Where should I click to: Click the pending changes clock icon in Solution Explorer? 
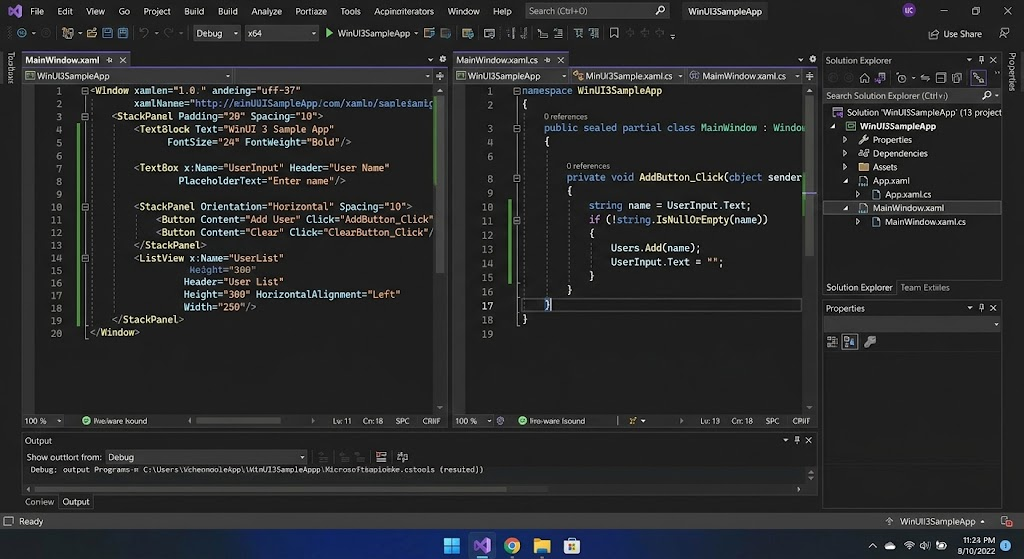[901, 78]
